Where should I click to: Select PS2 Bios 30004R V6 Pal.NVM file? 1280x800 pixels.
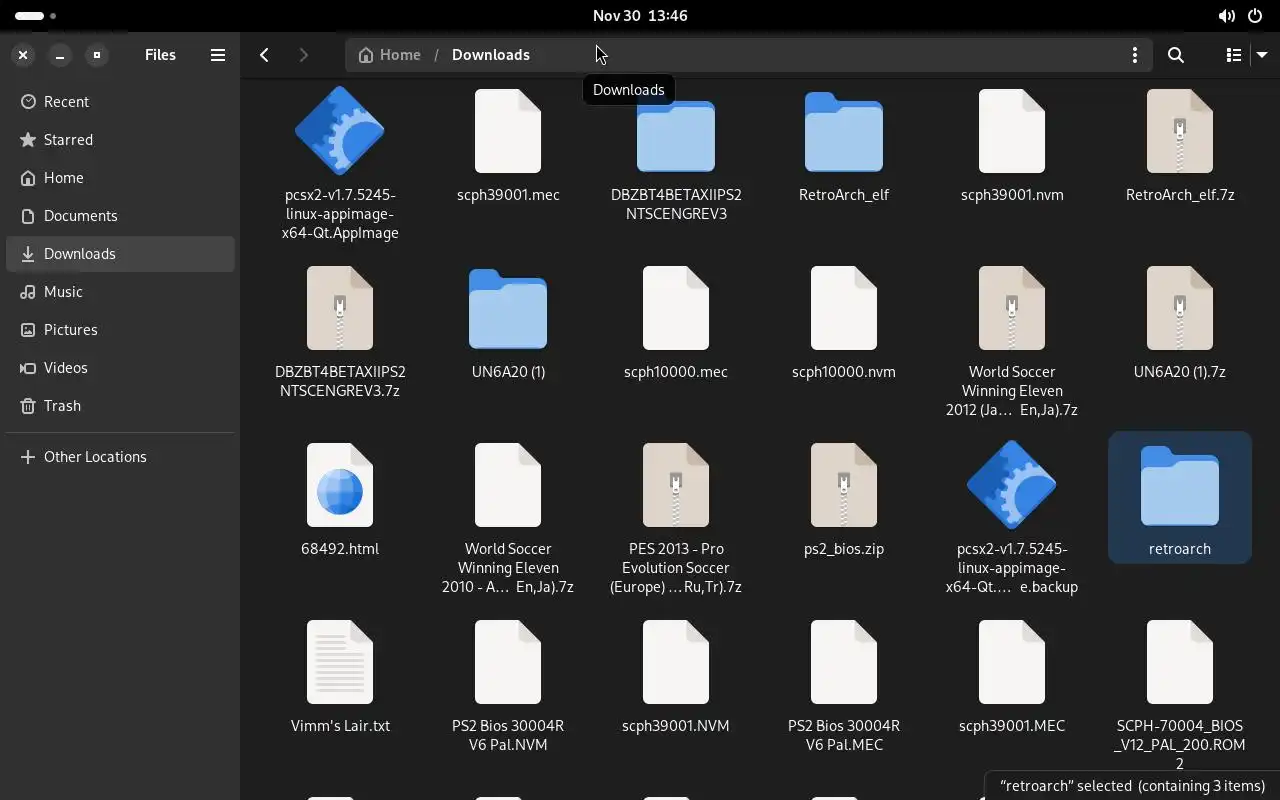pyautogui.click(x=508, y=662)
